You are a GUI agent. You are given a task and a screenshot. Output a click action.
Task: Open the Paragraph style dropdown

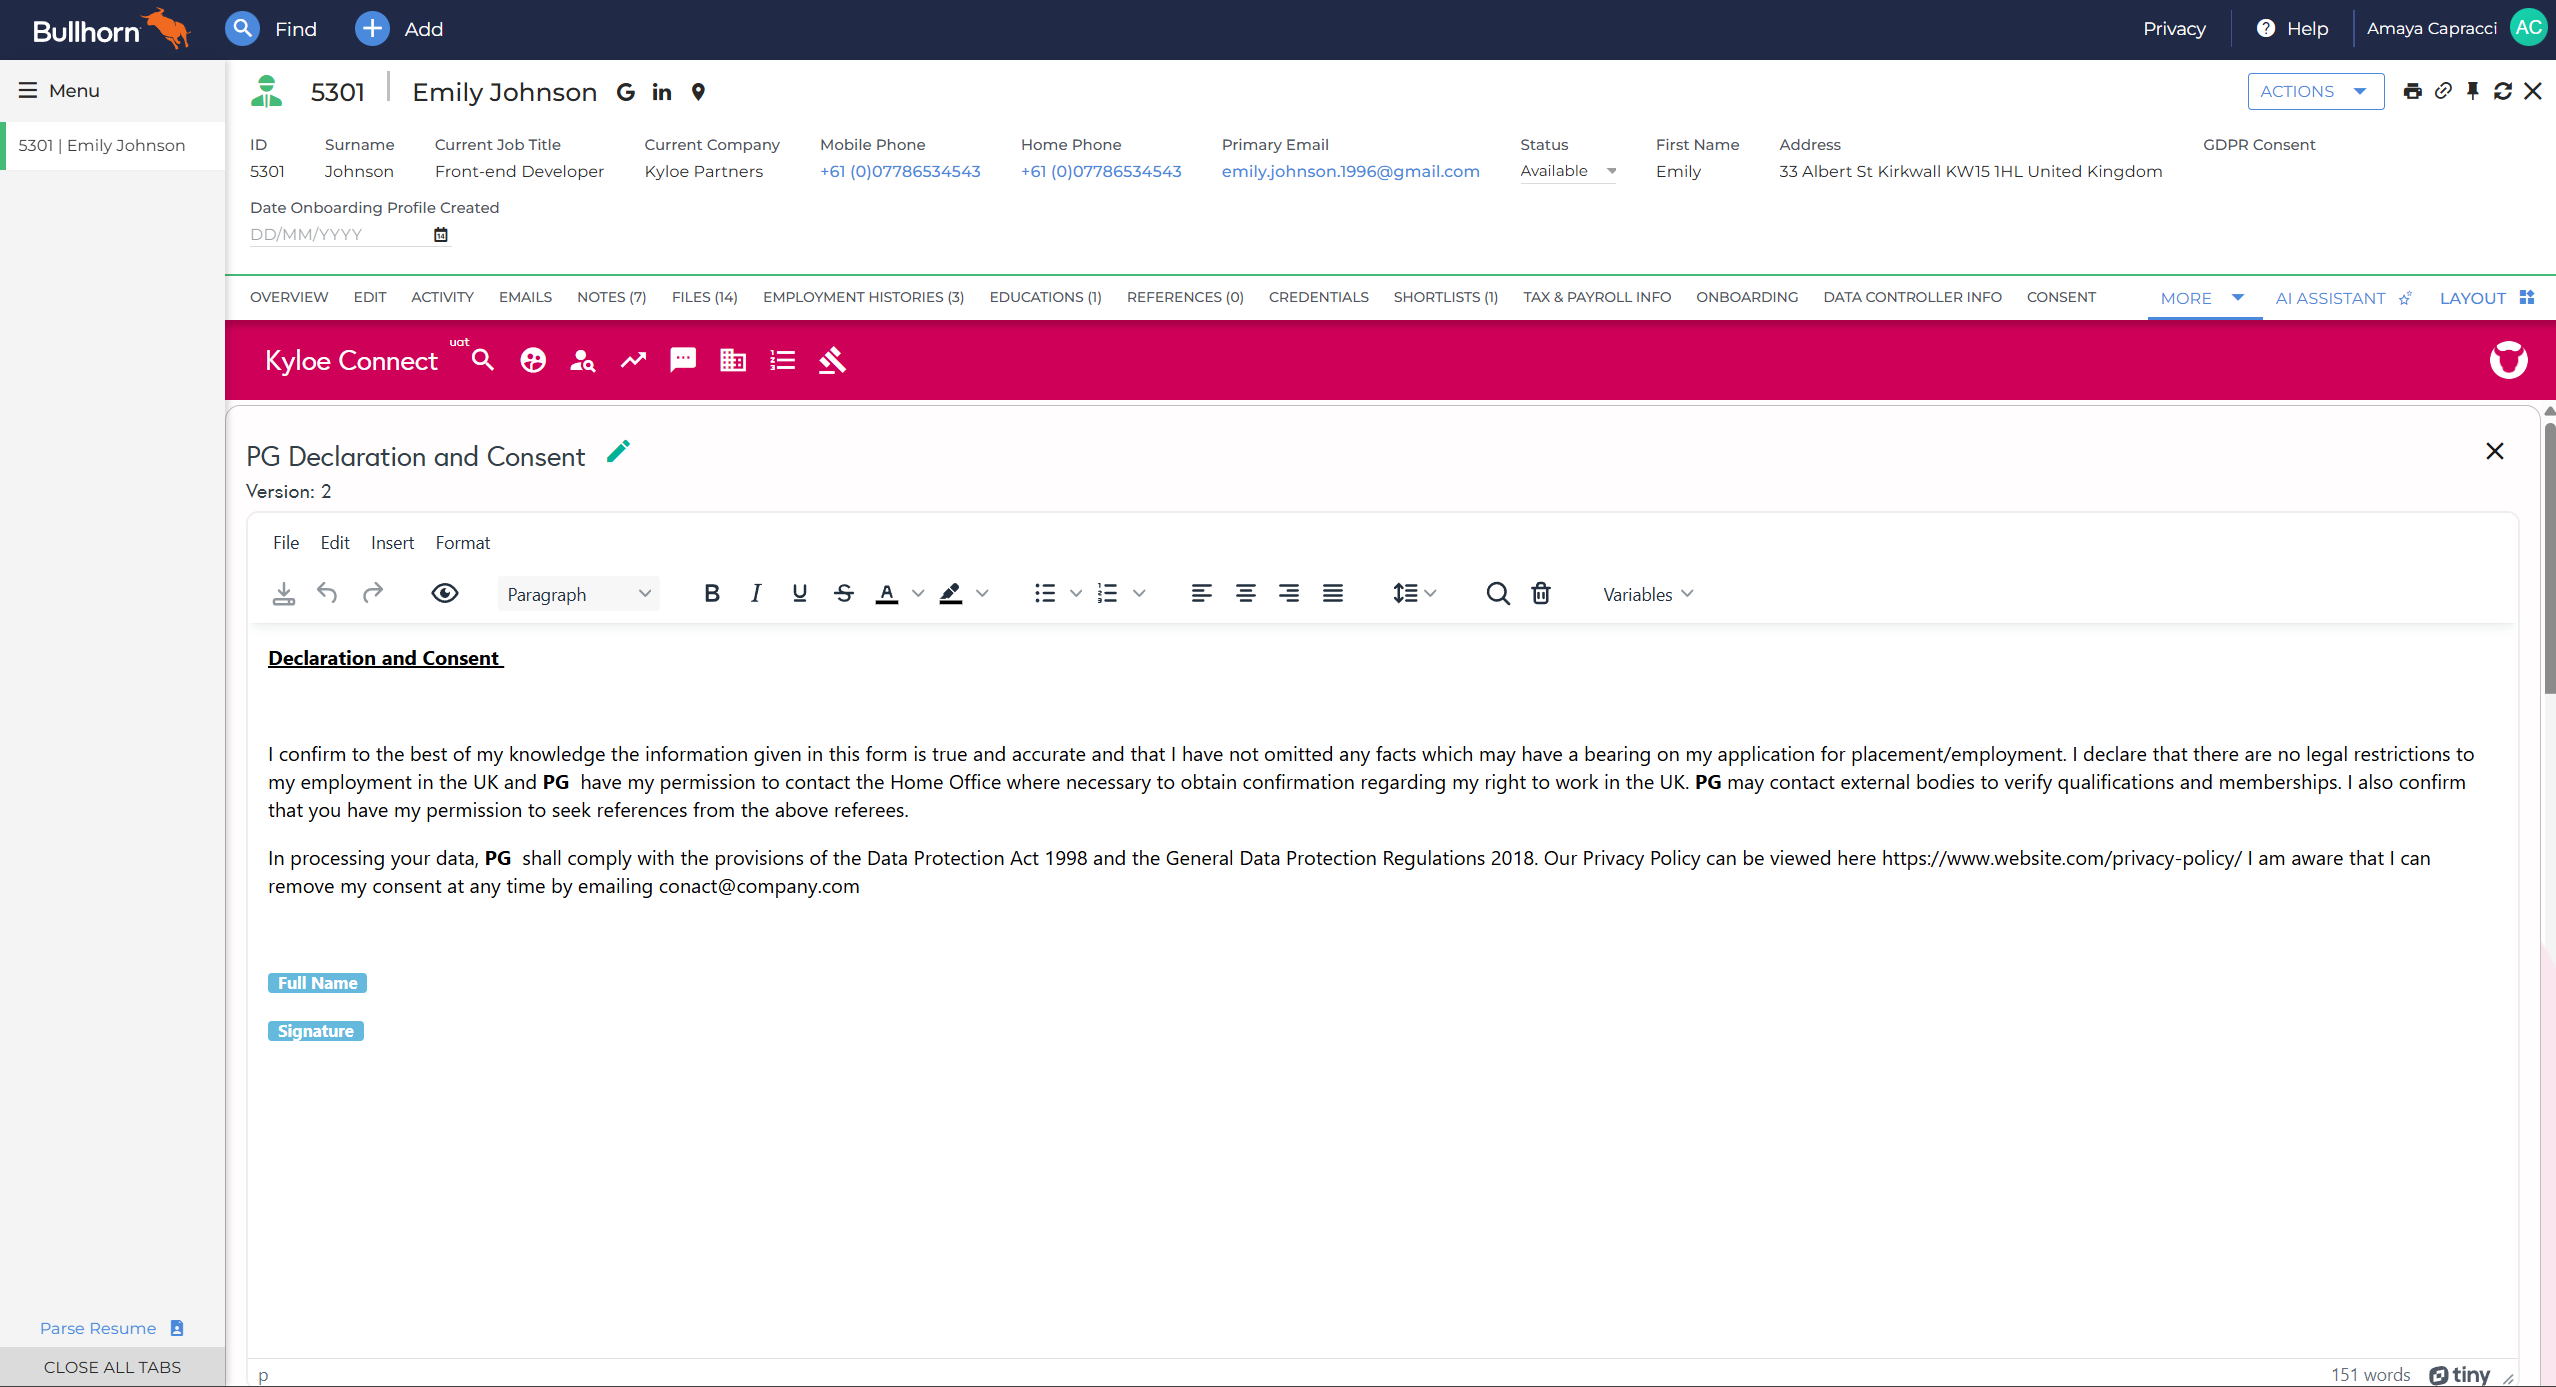click(x=578, y=594)
